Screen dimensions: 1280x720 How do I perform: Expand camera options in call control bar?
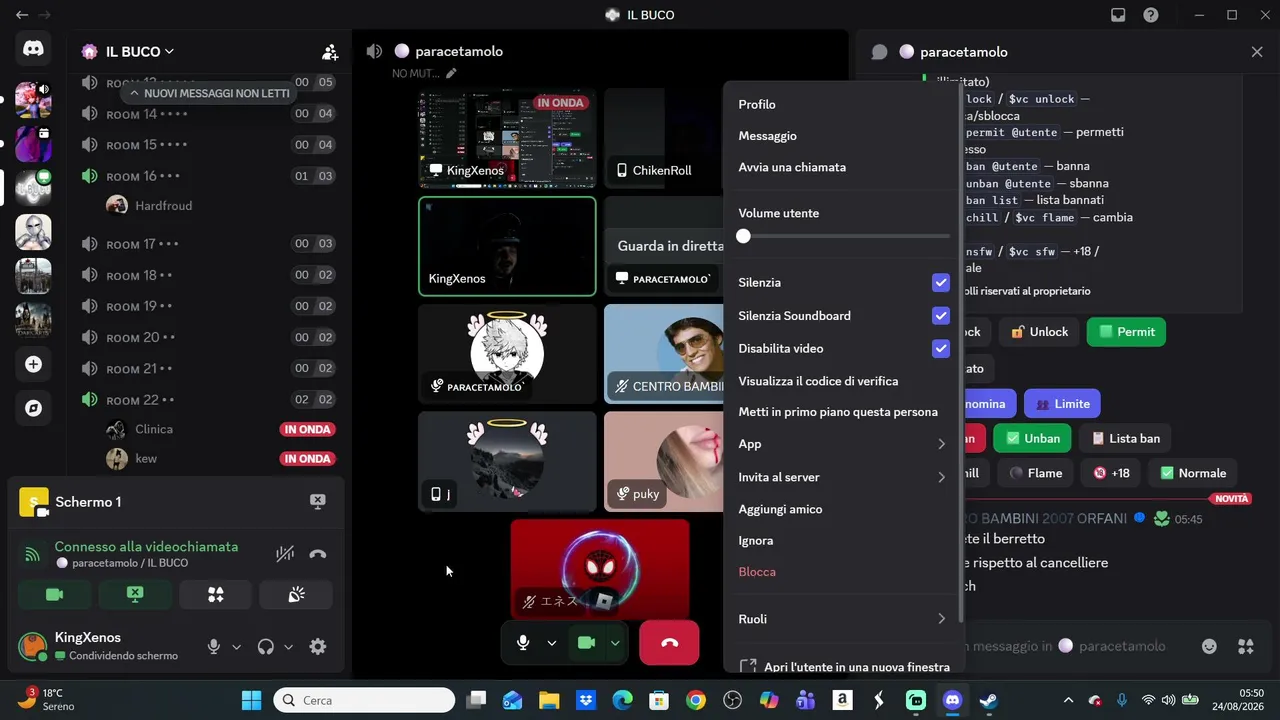click(x=615, y=643)
